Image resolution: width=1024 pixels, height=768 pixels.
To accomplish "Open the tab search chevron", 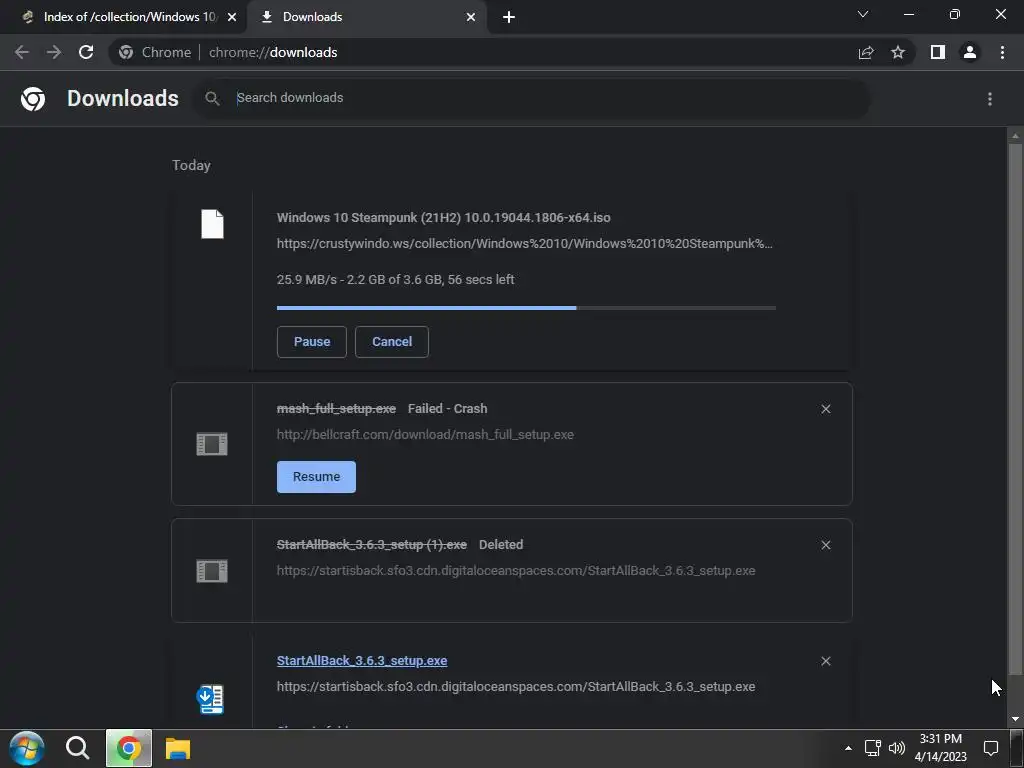I will [863, 14].
